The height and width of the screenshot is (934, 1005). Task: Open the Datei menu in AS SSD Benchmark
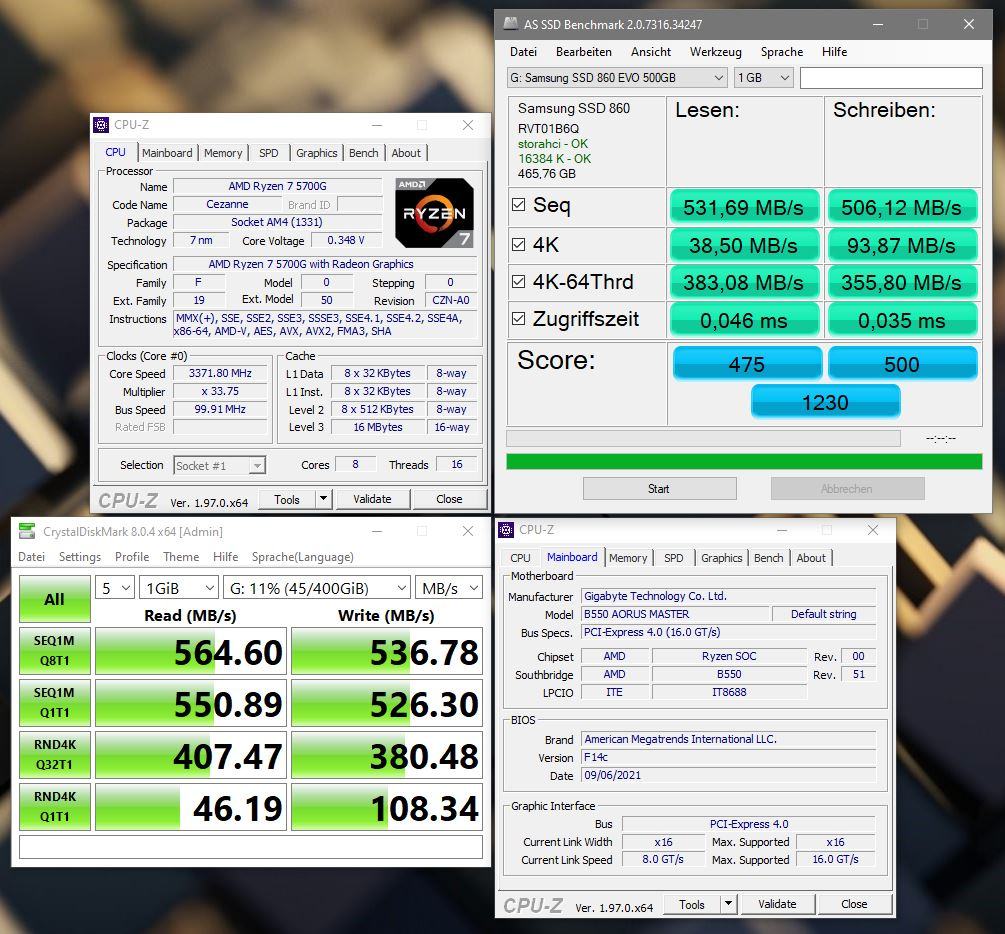tap(523, 52)
